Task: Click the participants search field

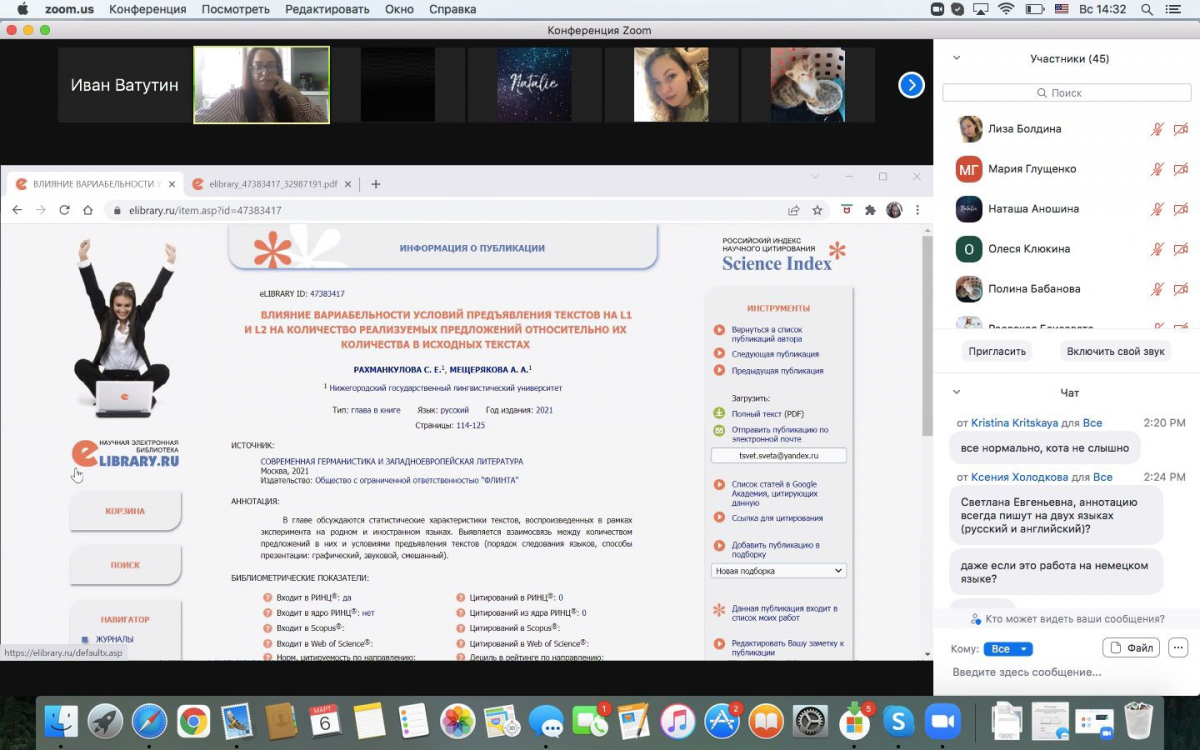Action: (1066, 93)
